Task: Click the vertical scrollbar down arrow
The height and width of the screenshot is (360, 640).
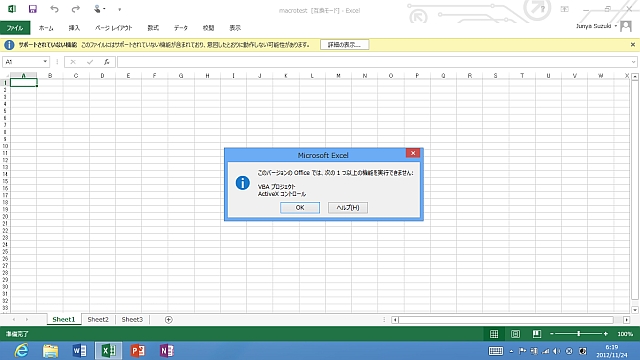Action: coord(635,310)
